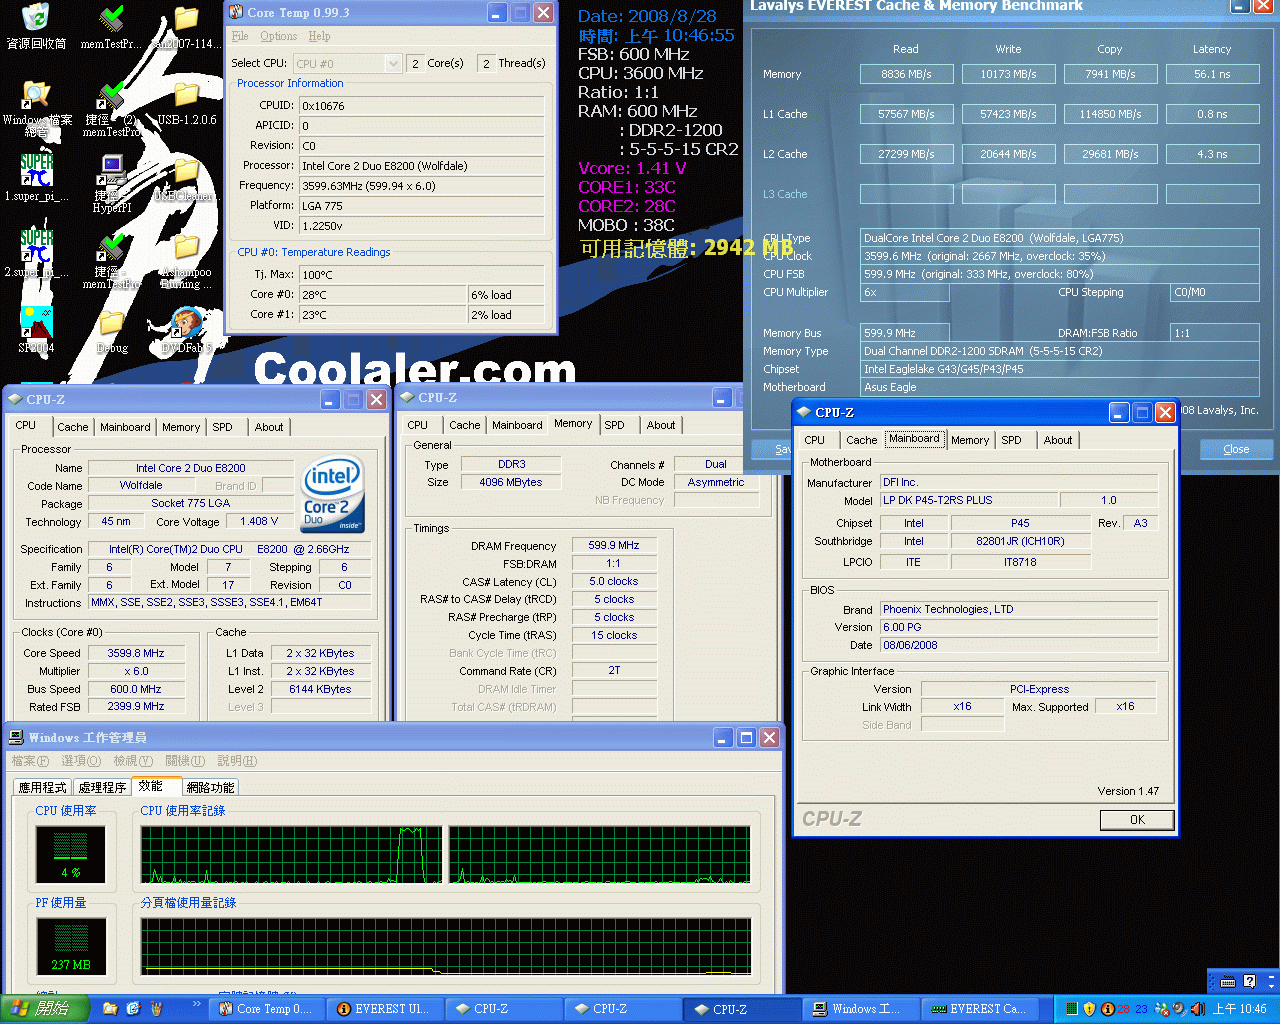Open Task Manager's 關機(U) menu
1280x1024 pixels.
pyautogui.click(x=185, y=761)
